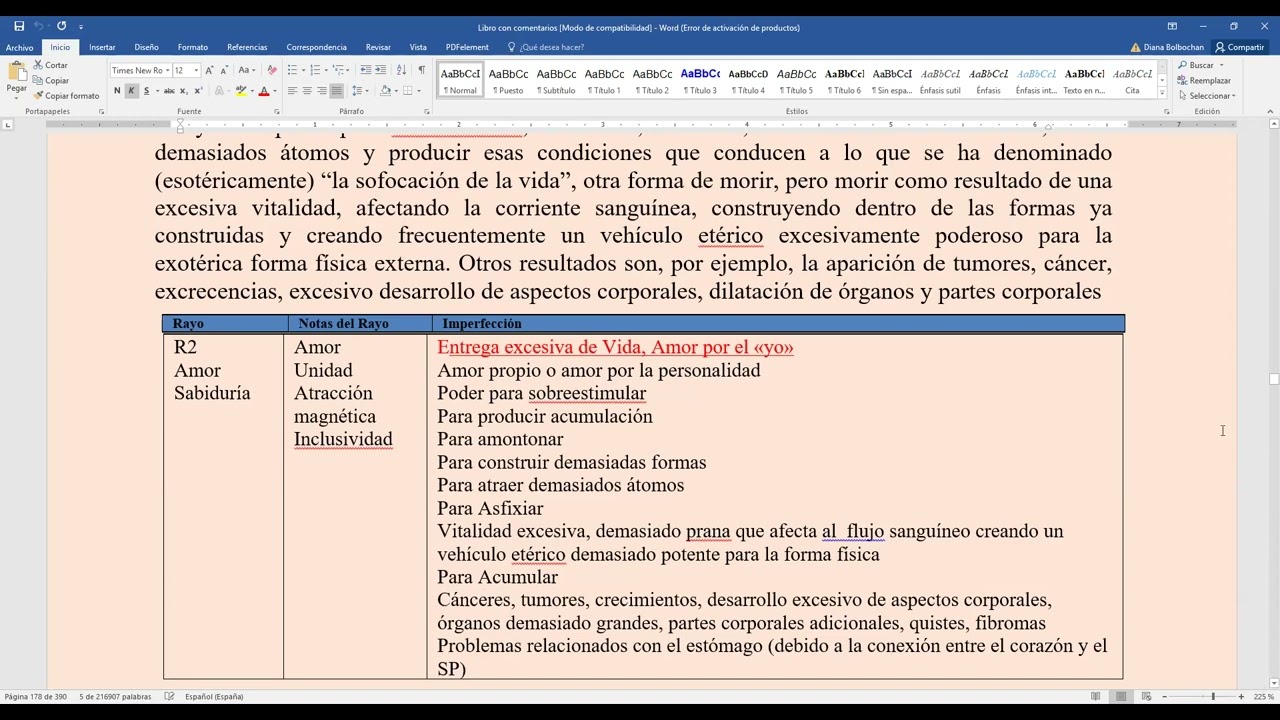Click the Save icon in quick access toolbar
The width and height of the screenshot is (1280, 720).
click(x=19, y=26)
